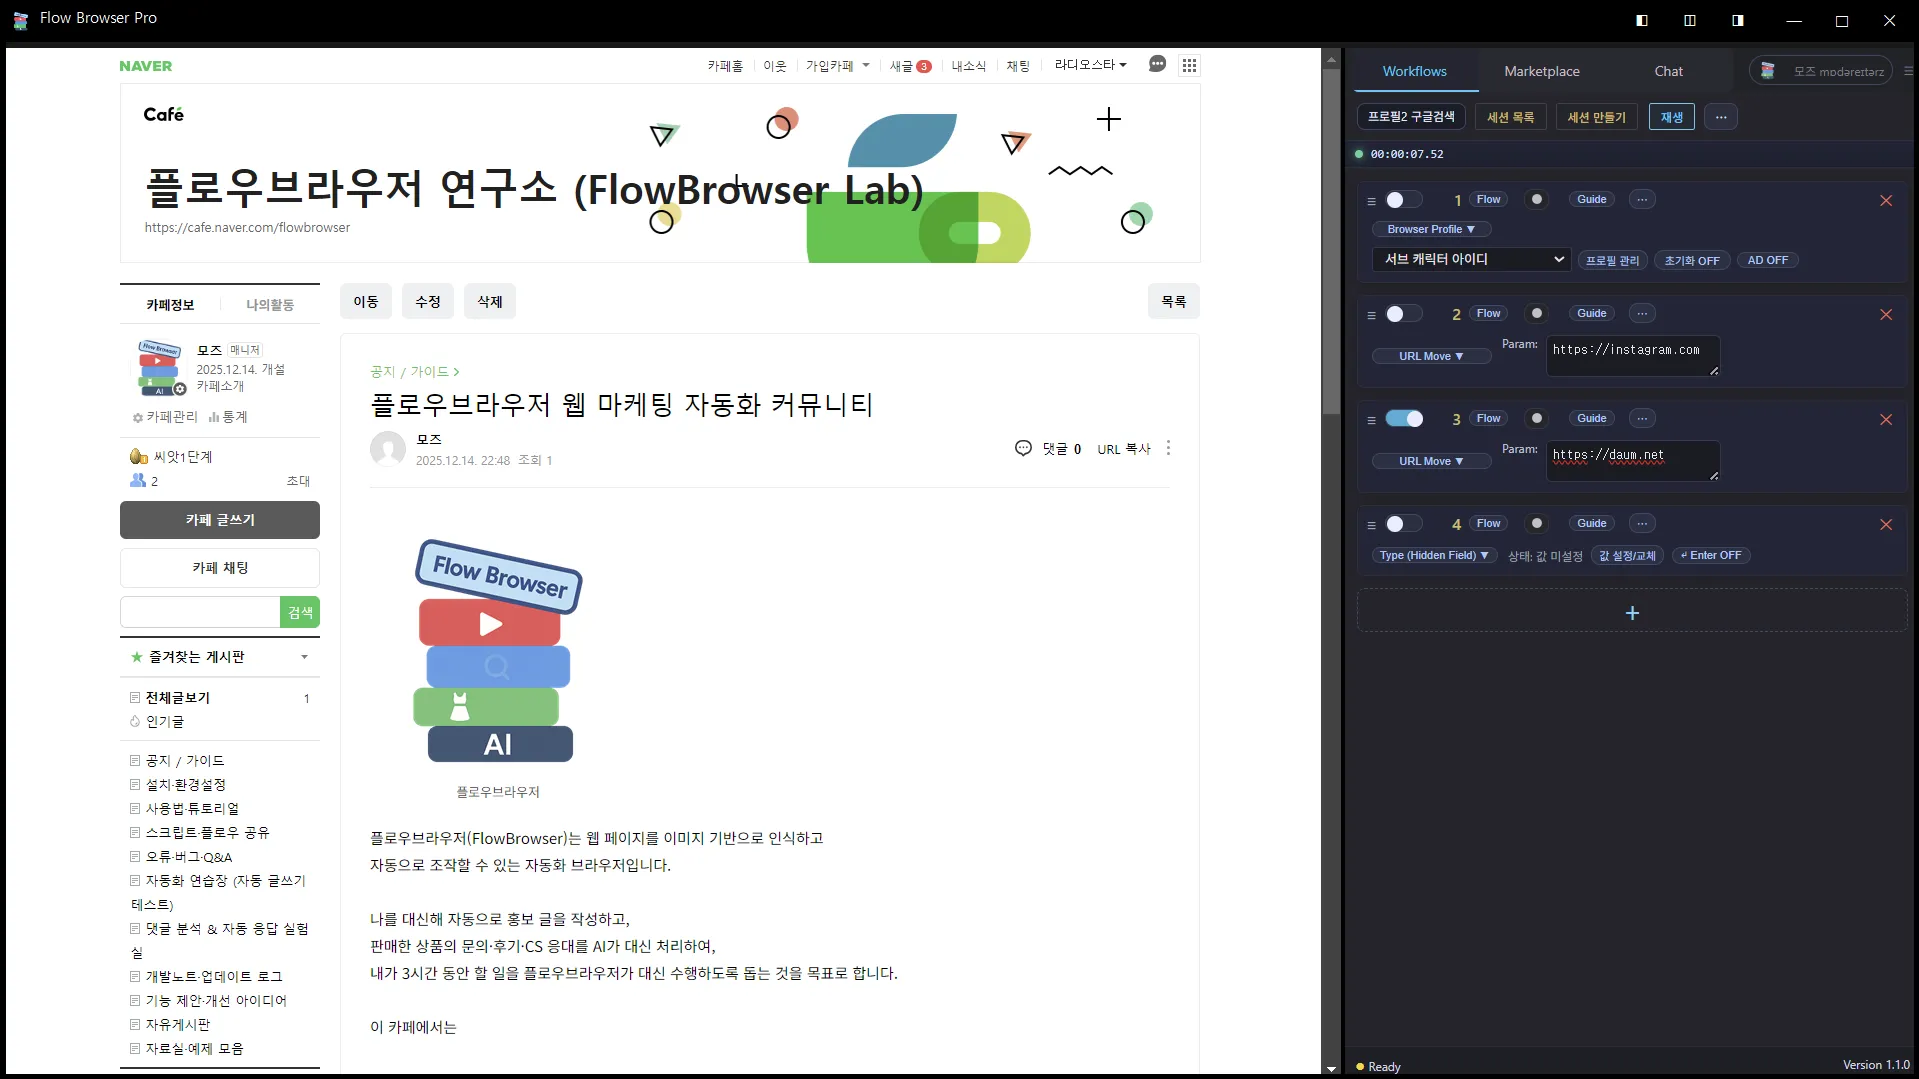Add a new workflow step with the plus icon

(1631, 612)
